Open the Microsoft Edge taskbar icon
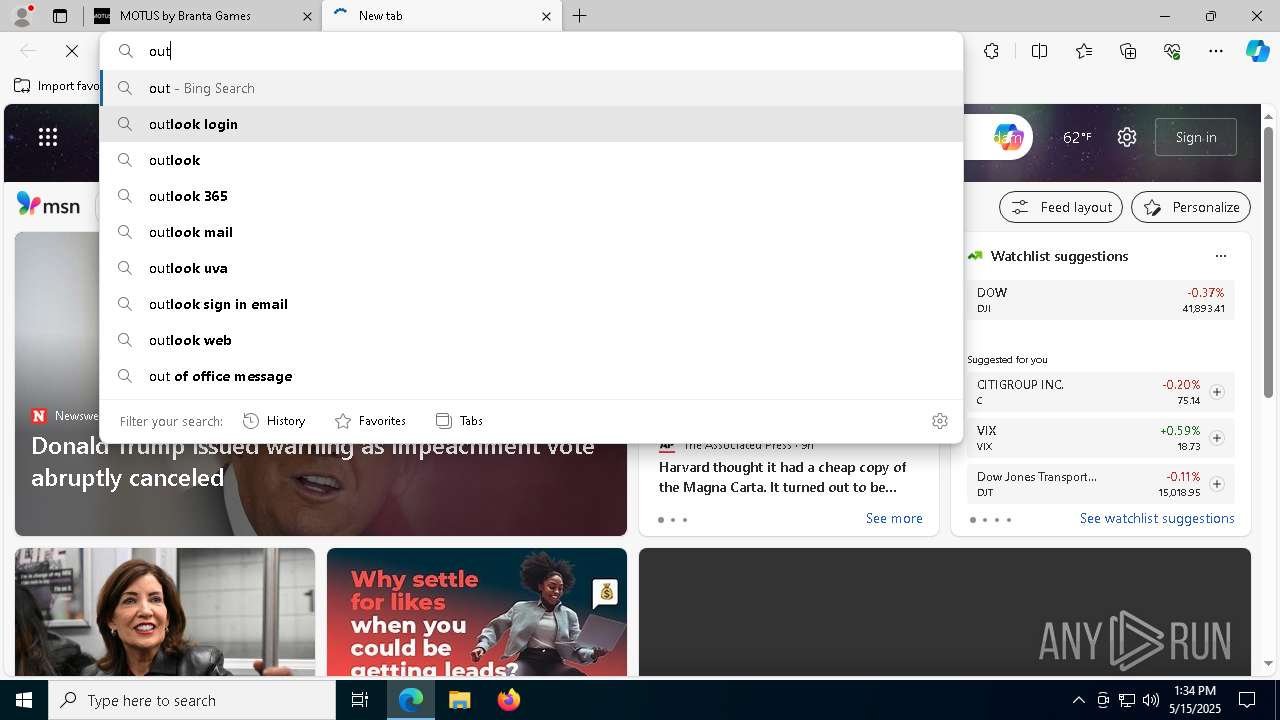This screenshot has height=720, width=1280. tap(410, 700)
